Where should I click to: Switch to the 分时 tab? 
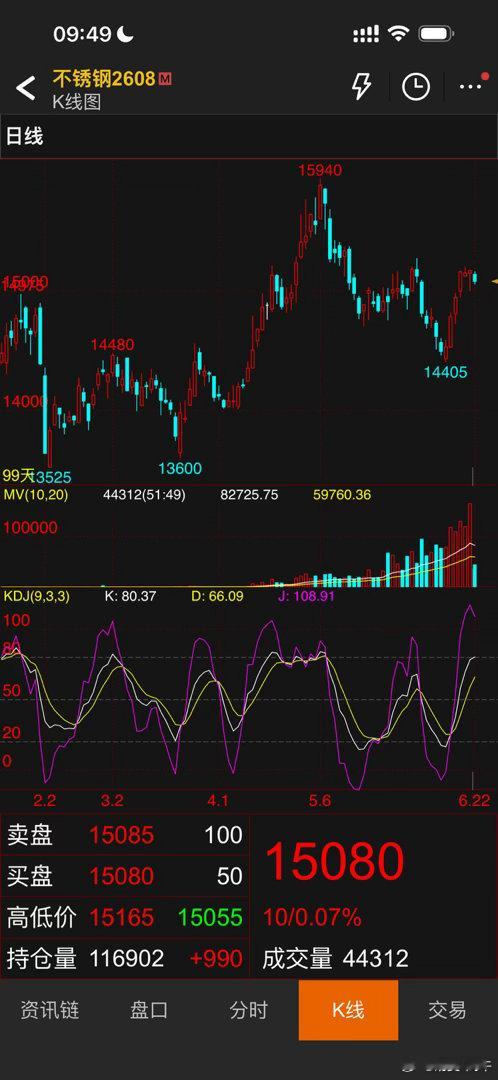249,1010
